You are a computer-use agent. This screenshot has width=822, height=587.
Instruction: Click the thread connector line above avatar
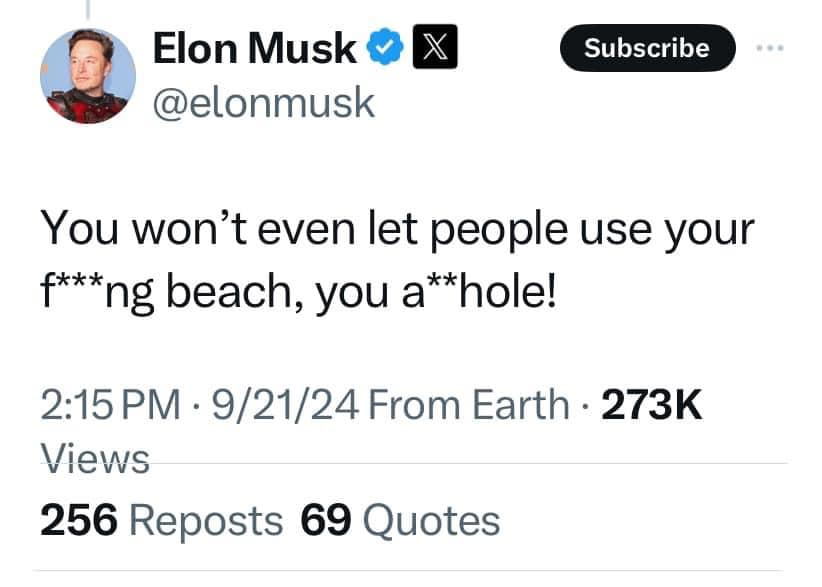[x=87, y=8]
